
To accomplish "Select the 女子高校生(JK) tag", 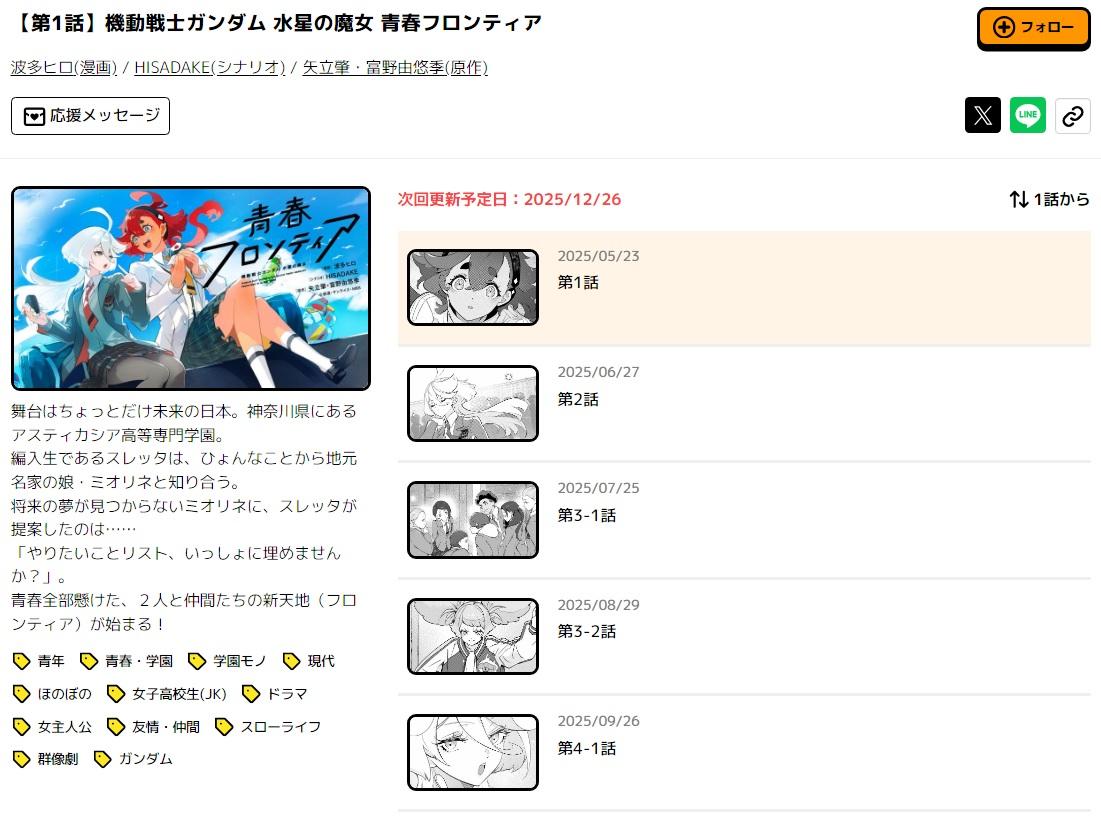I will click(166, 694).
